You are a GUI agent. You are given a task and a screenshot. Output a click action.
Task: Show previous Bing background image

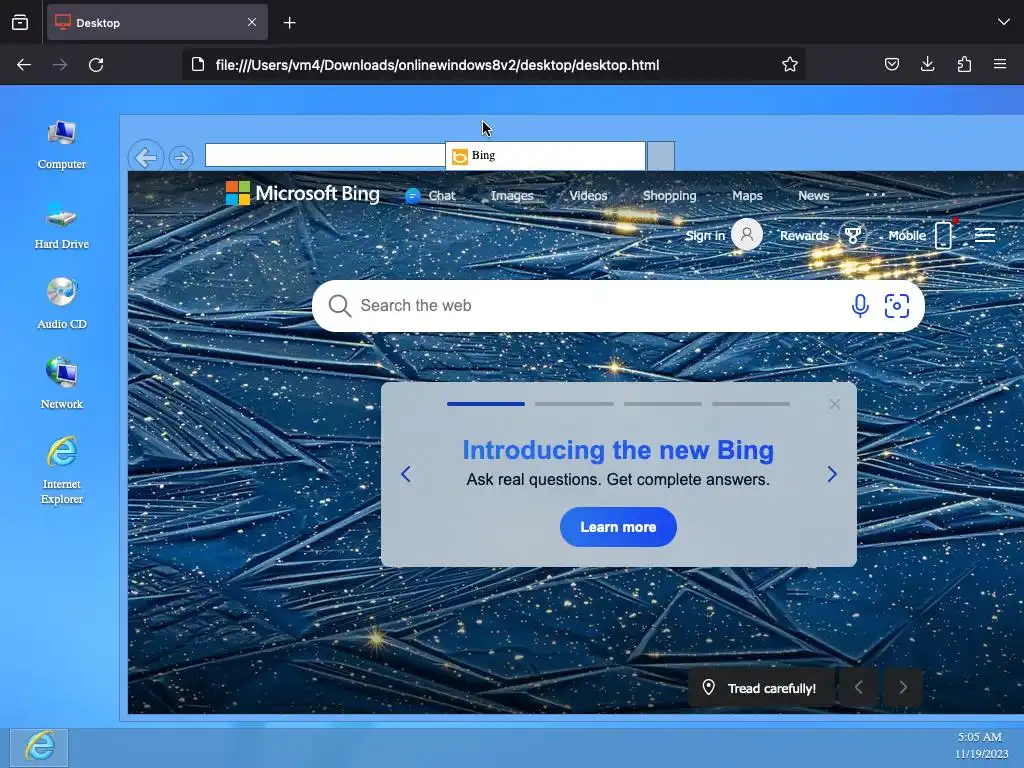(858, 688)
